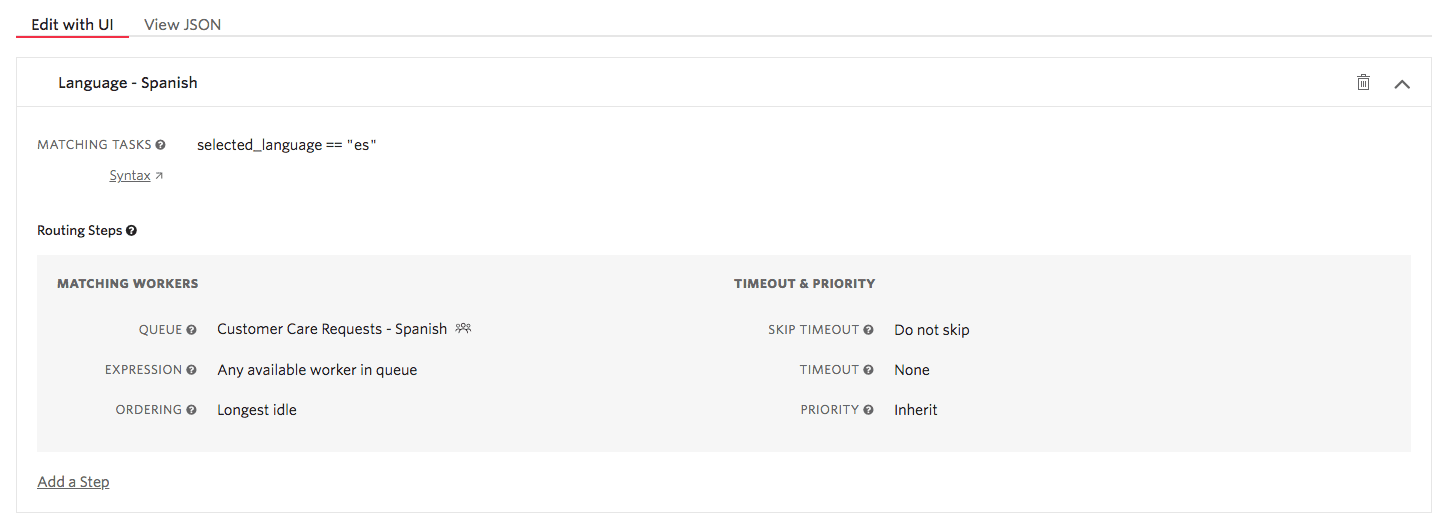1443x529 pixels.
Task: Switch to the View JSON tab
Action: coord(182,24)
